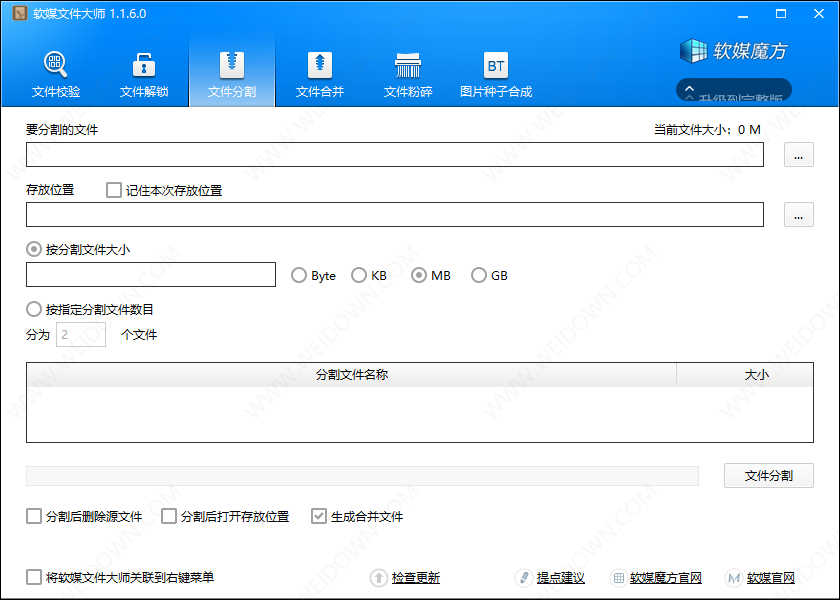Open the 图片种子合成 BT tool
This screenshot has width=840, height=600.
[496, 74]
